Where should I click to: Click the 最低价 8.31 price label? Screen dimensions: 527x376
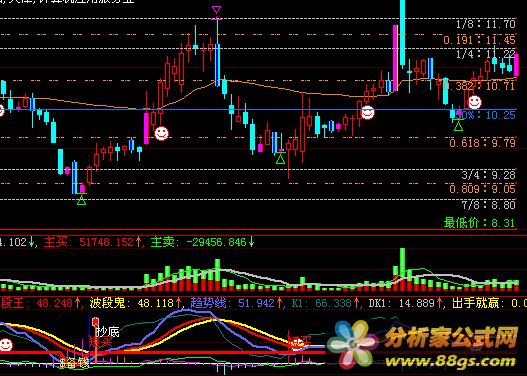point(480,222)
